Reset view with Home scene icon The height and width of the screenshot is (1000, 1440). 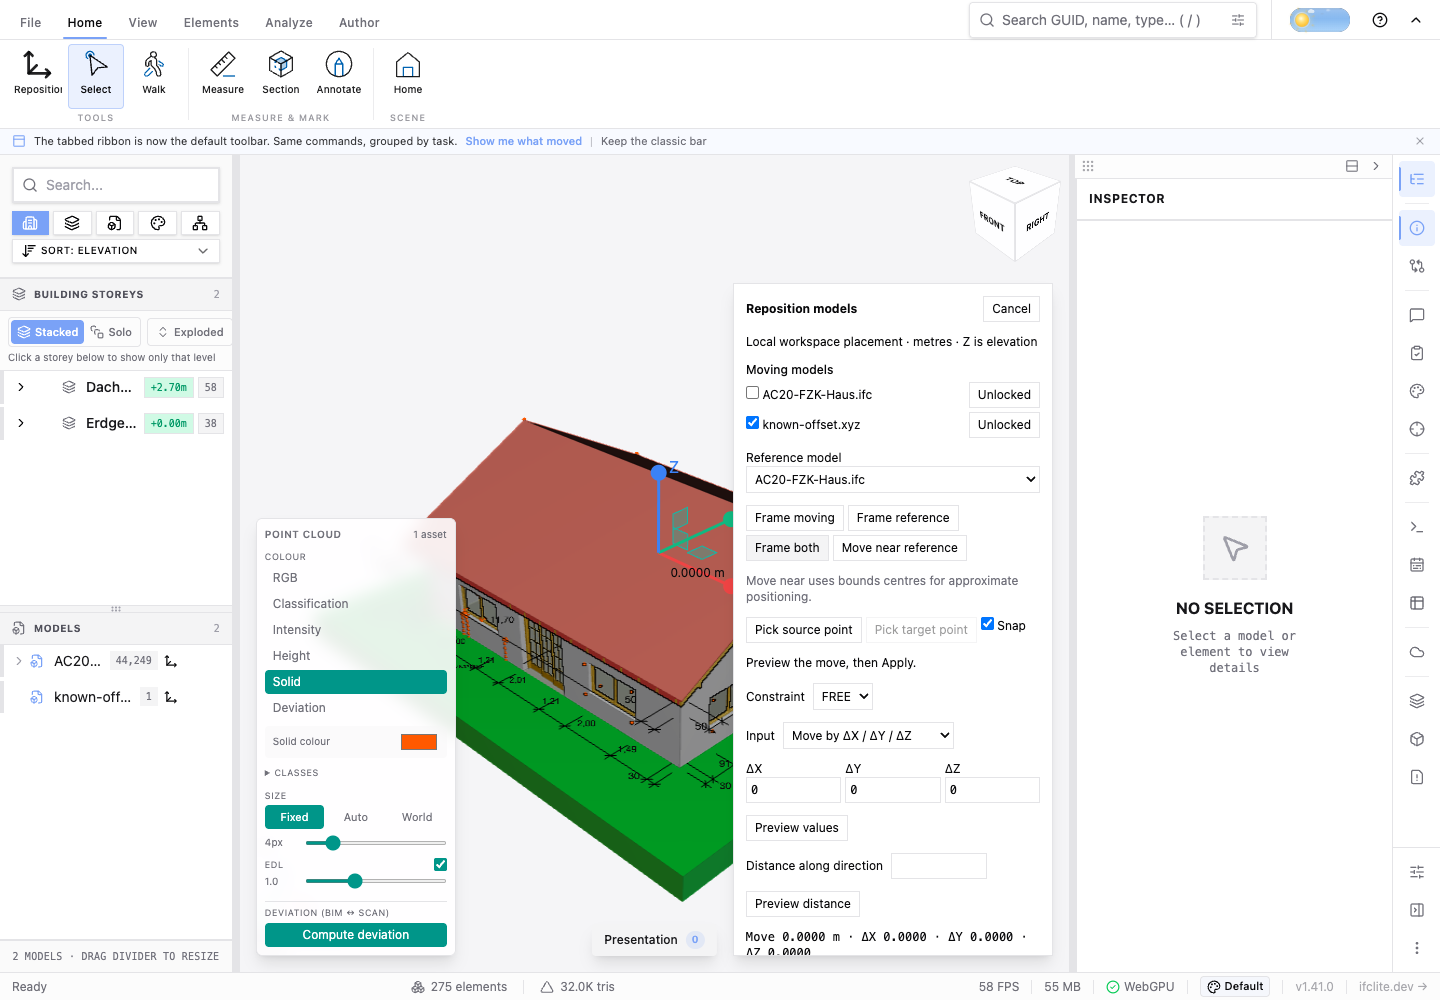pos(408,74)
